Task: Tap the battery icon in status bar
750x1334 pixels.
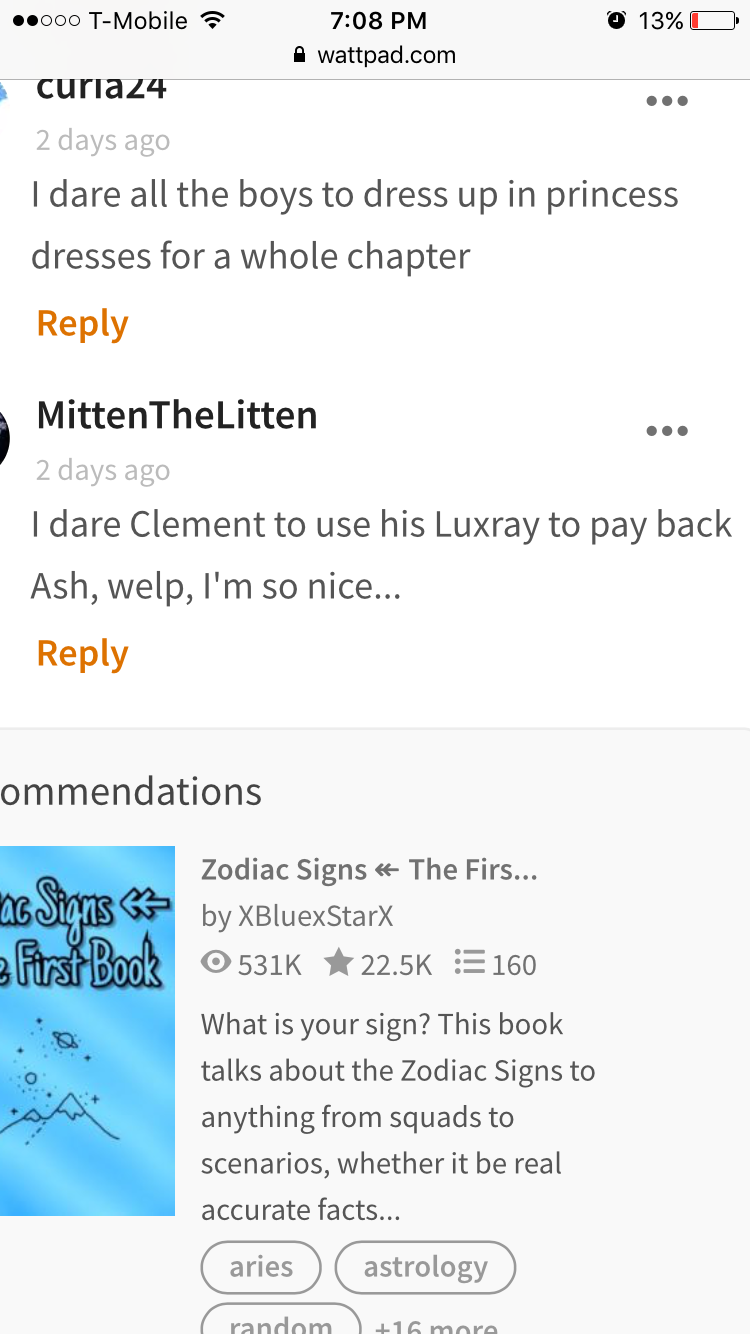Action: 713,20
